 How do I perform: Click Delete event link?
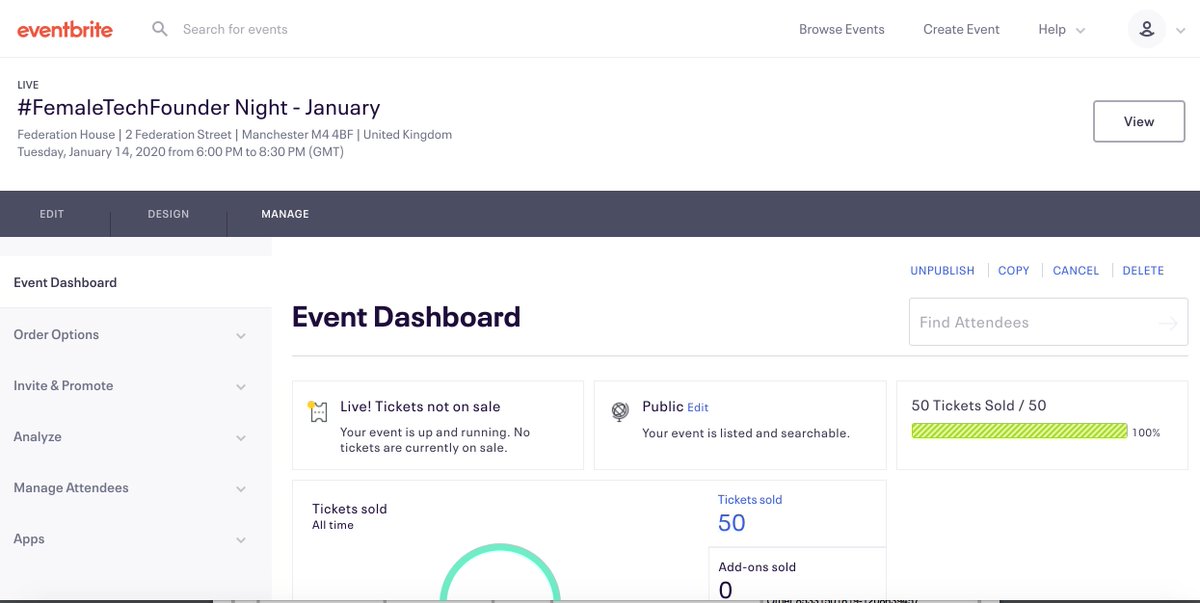pyautogui.click(x=1143, y=270)
